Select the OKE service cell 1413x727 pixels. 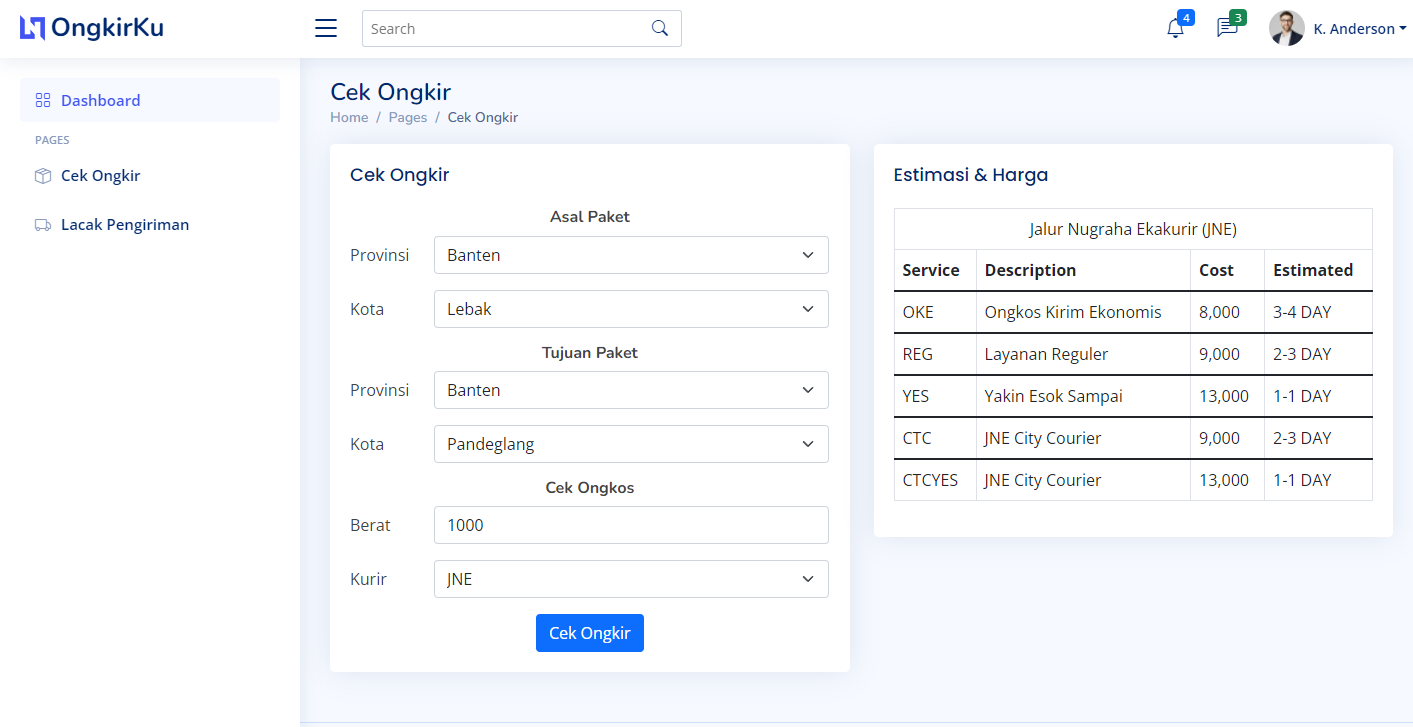tap(935, 312)
